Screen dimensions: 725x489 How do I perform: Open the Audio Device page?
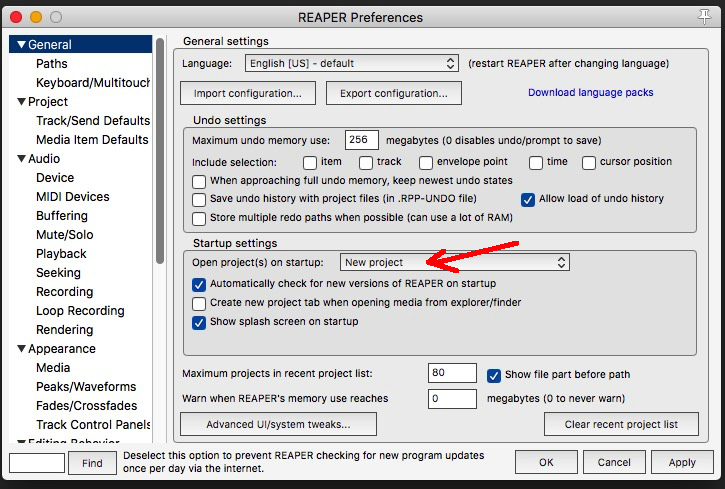55,177
